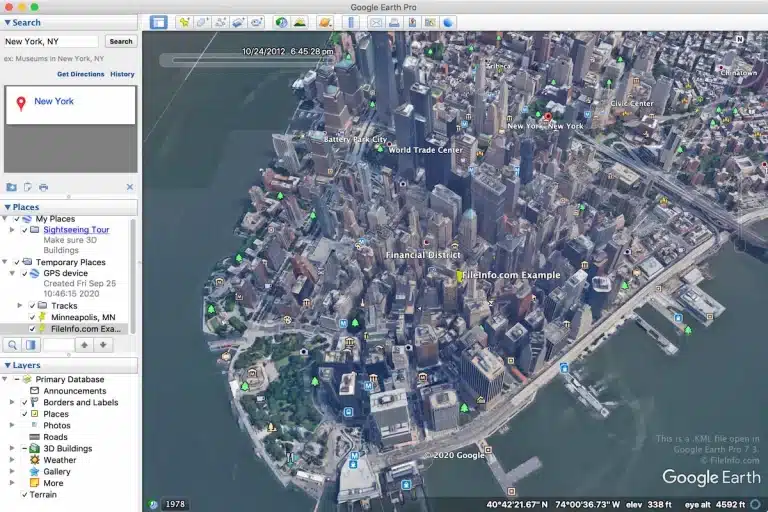Toggle the Borders and Labels layer checkbox
The image size is (768, 512).
point(24,402)
